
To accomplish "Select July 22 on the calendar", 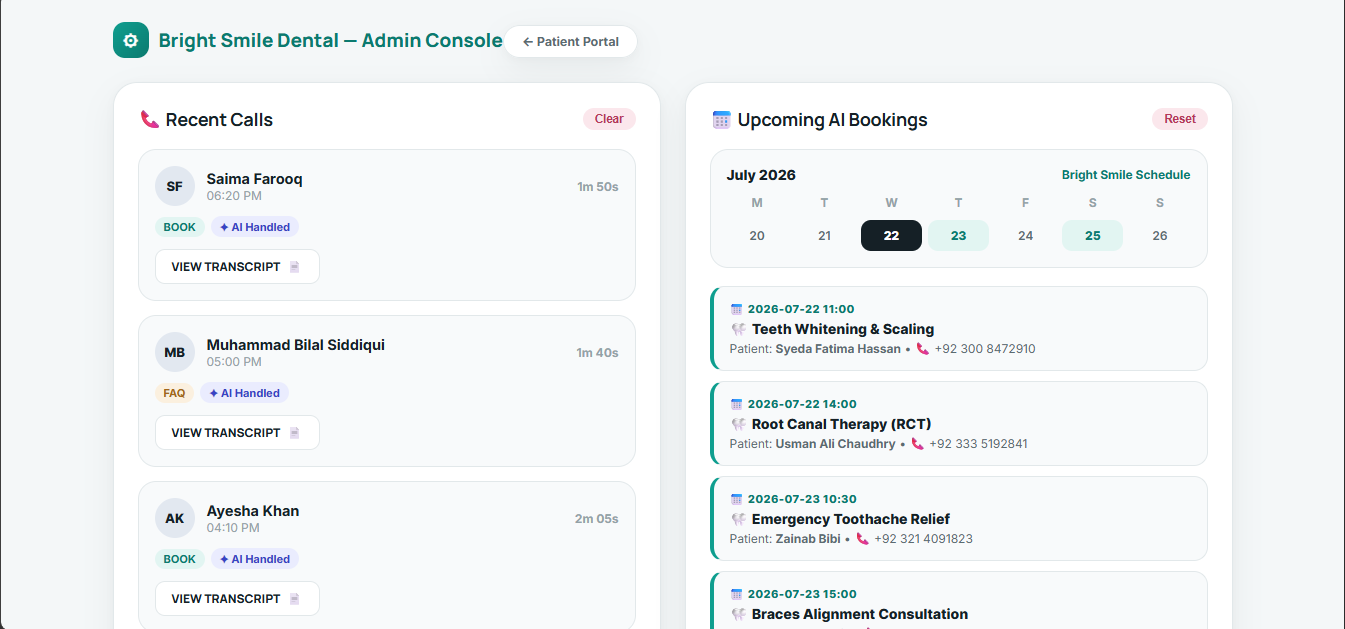I will coord(891,236).
